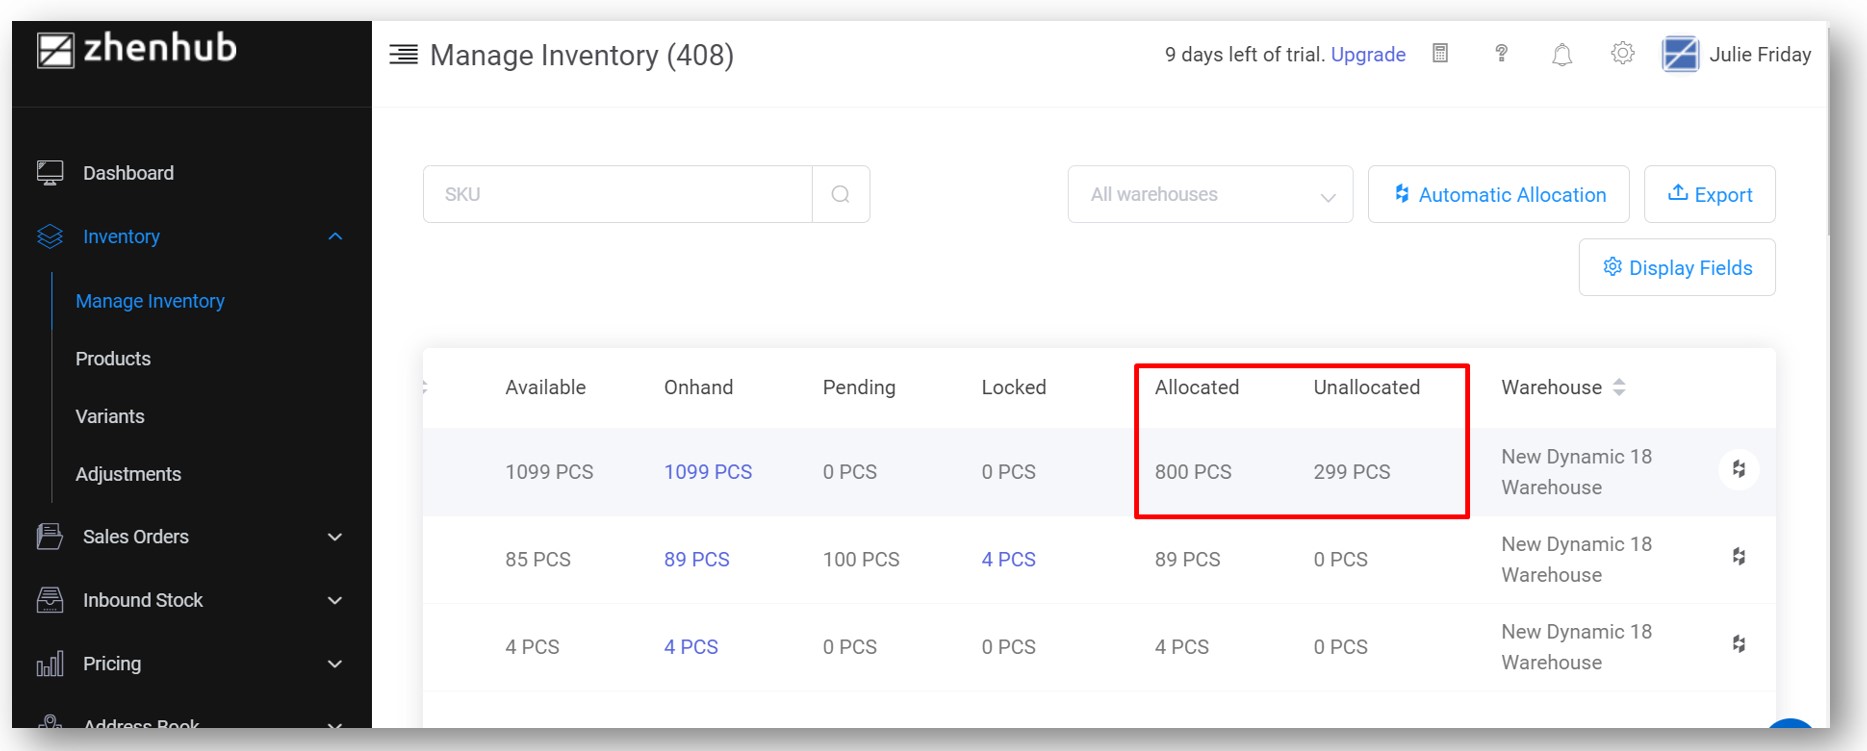Click the 800 PCS allocated cell

(x=1193, y=472)
